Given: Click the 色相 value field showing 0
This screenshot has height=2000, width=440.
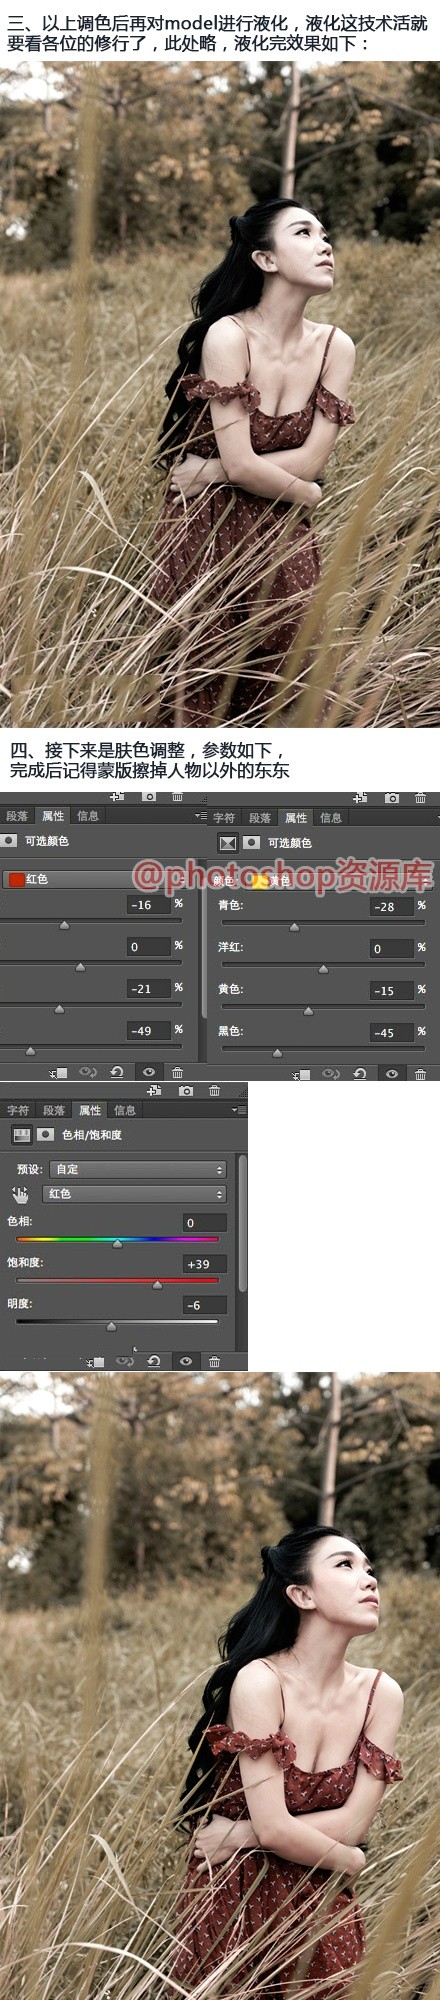Looking at the screenshot, I should click(x=204, y=1223).
